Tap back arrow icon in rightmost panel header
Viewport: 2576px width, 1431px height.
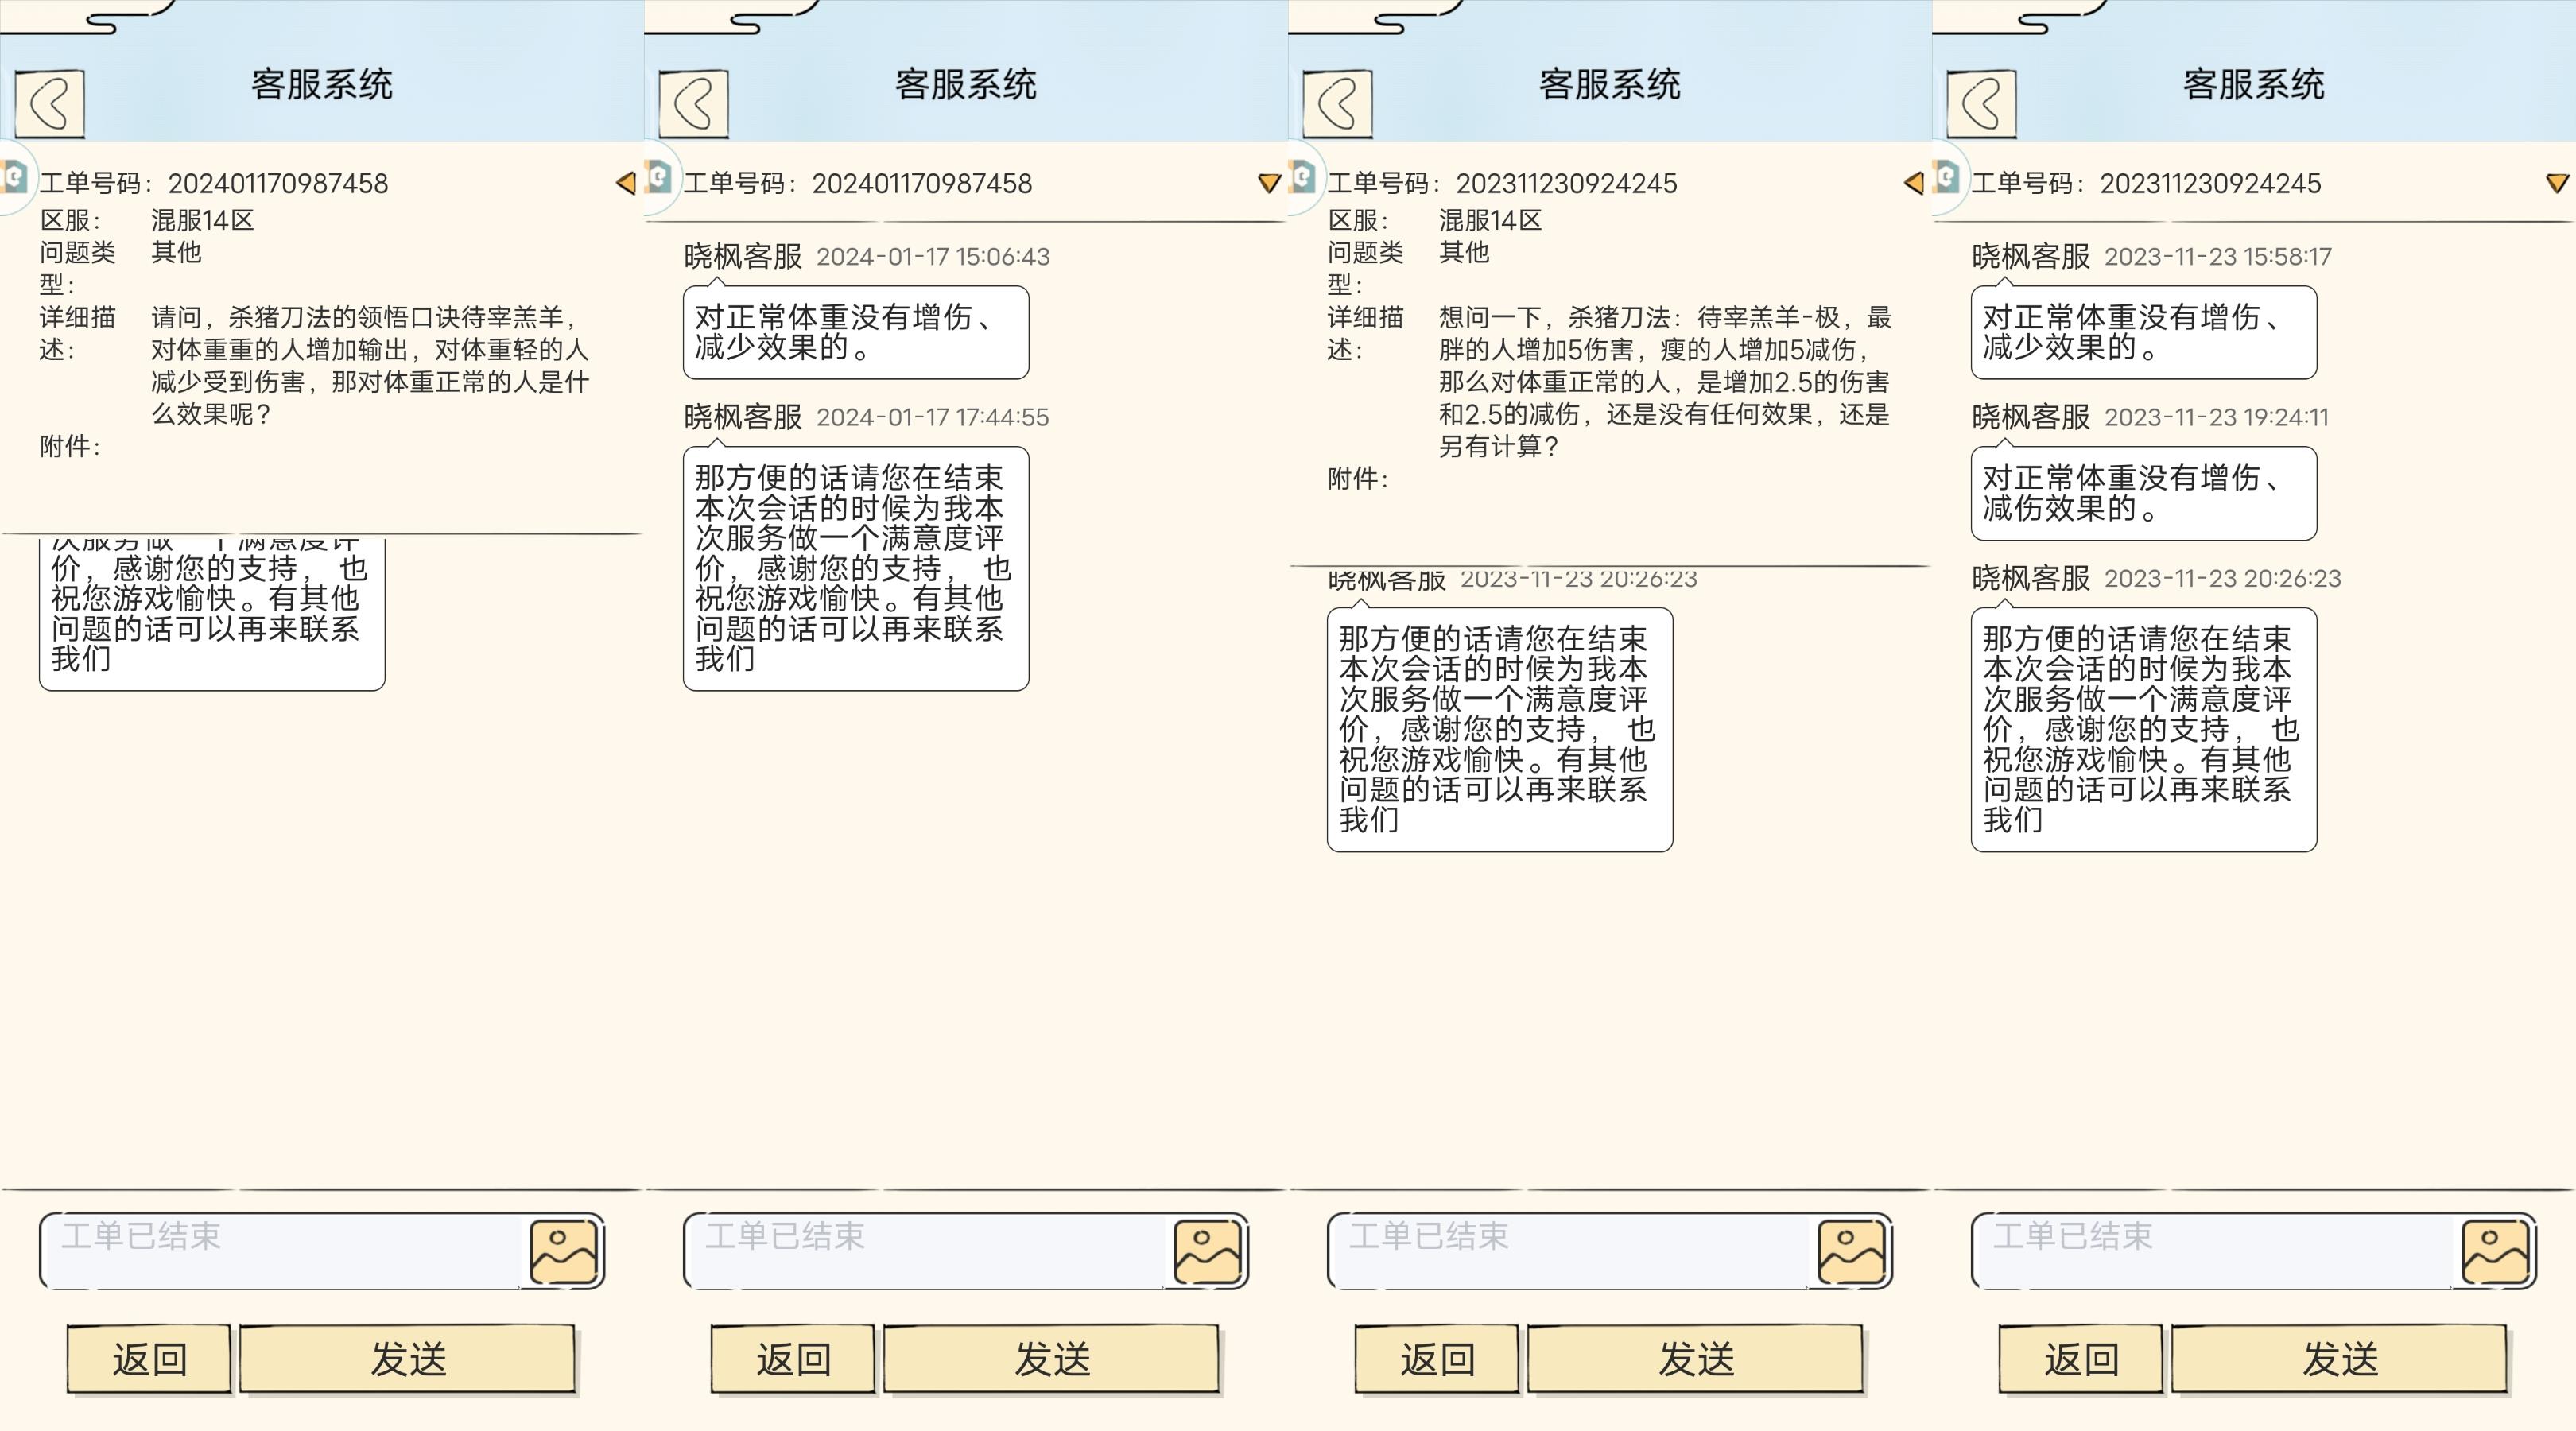point(1982,103)
